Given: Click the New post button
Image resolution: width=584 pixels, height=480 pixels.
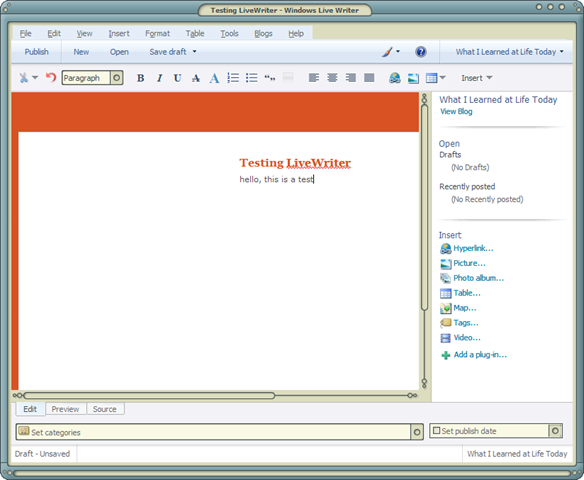Looking at the screenshot, I should pos(81,52).
